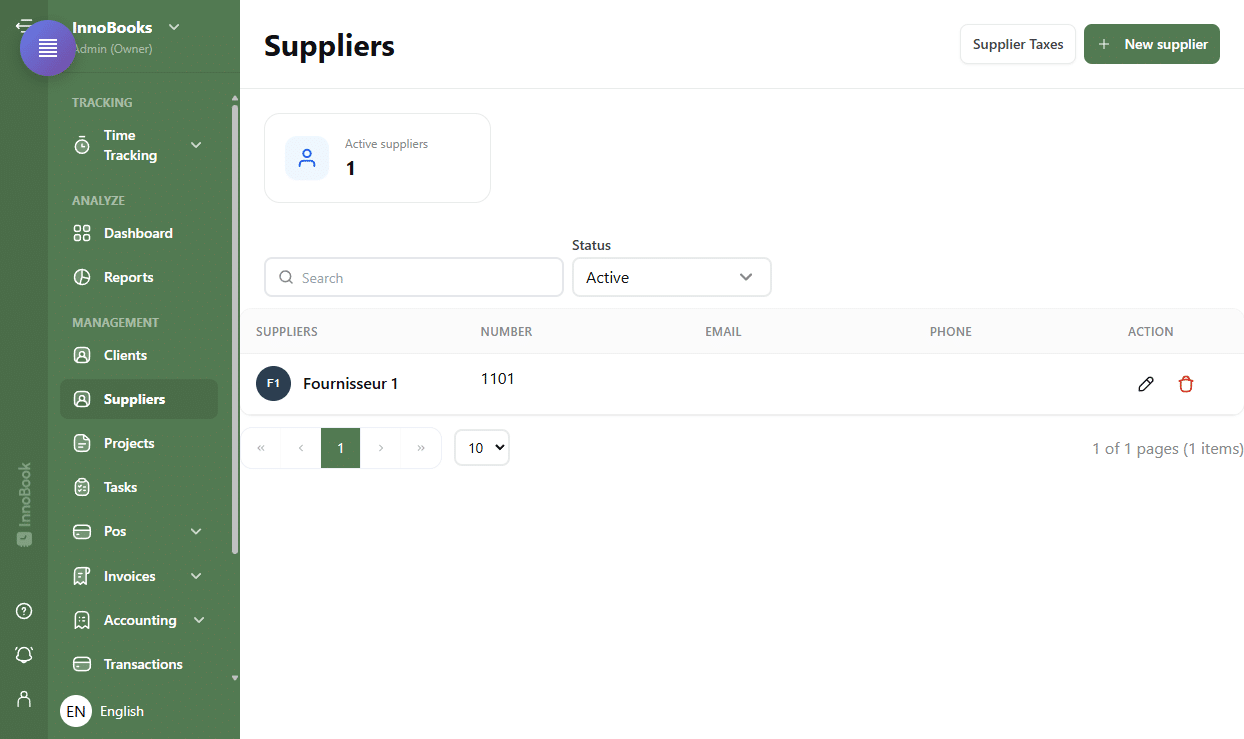Image resolution: width=1244 pixels, height=739 pixels.
Task: Collapse the sidebar with the arrow icon
Action: coord(22,24)
